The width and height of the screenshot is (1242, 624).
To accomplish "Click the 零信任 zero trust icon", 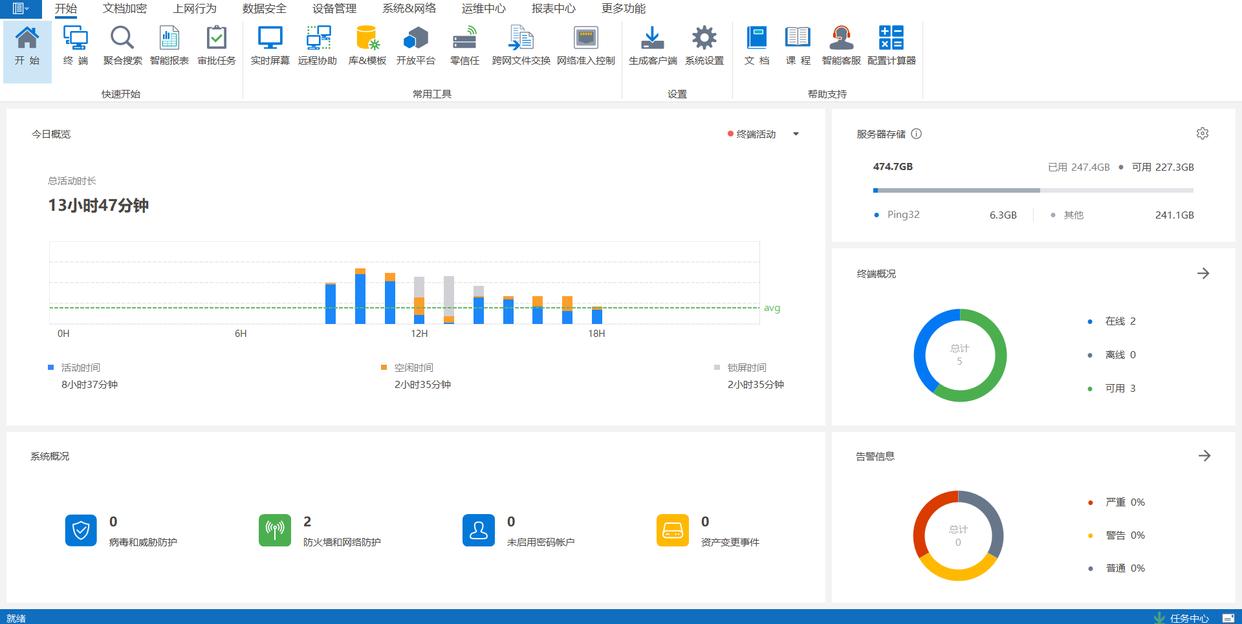I will [x=464, y=46].
